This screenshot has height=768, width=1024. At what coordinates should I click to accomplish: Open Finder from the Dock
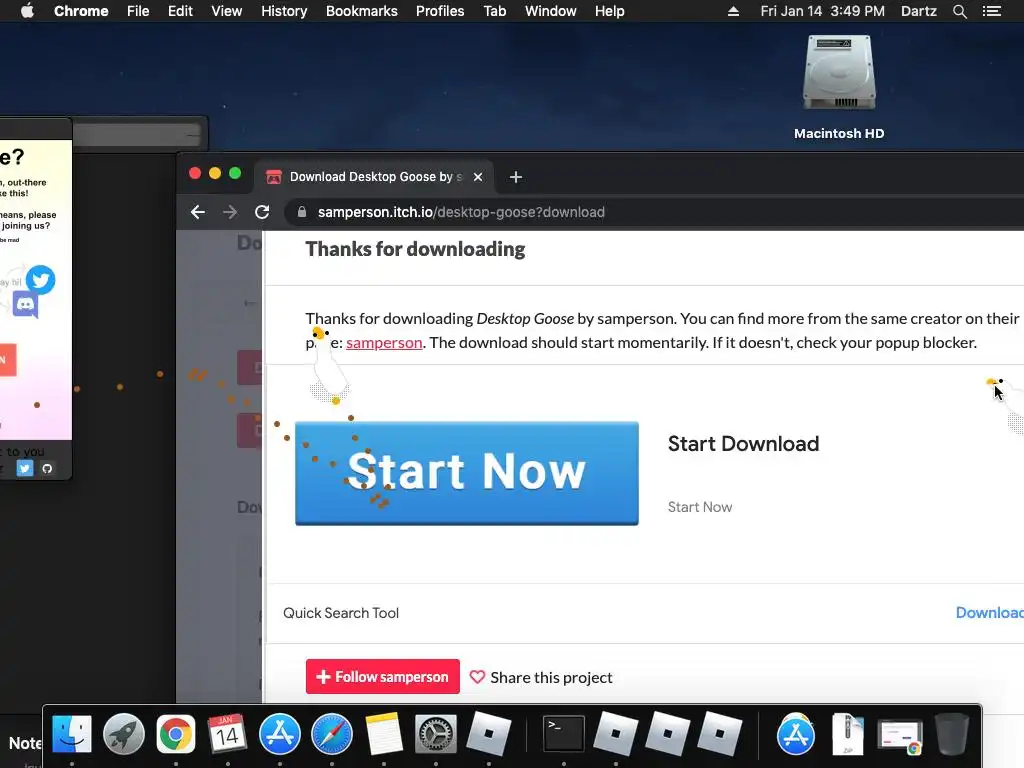72,734
